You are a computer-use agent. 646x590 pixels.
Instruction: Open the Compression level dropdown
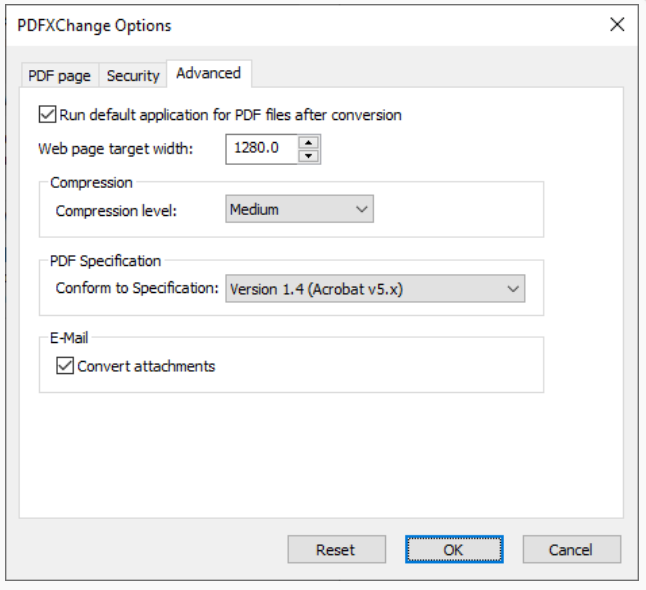coord(300,209)
